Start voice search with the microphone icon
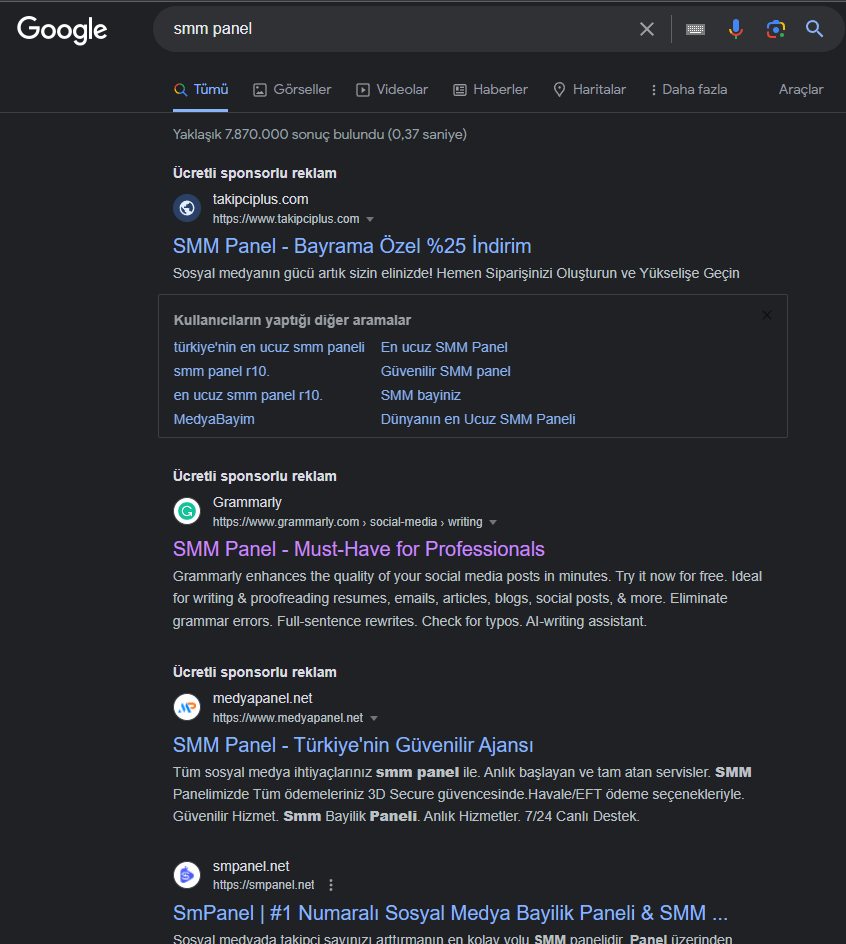This screenshot has height=944, width=846. [735, 29]
